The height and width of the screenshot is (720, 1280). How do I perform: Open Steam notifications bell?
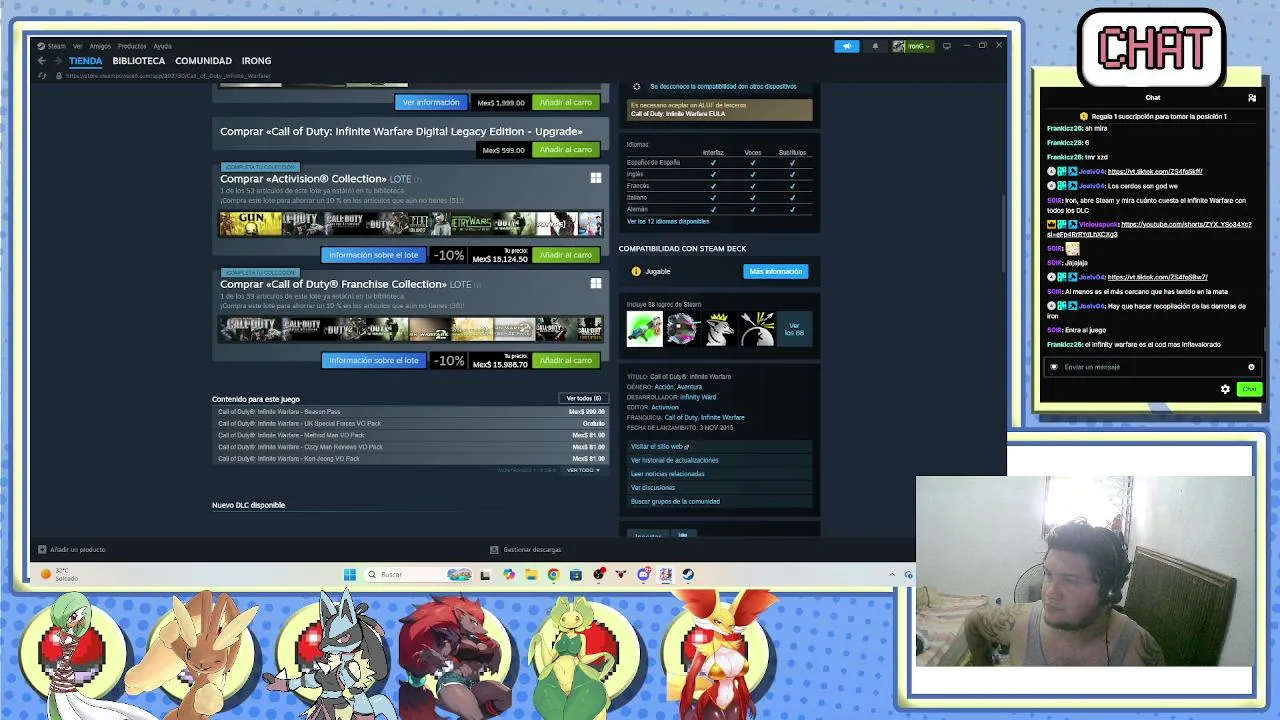[875, 46]
